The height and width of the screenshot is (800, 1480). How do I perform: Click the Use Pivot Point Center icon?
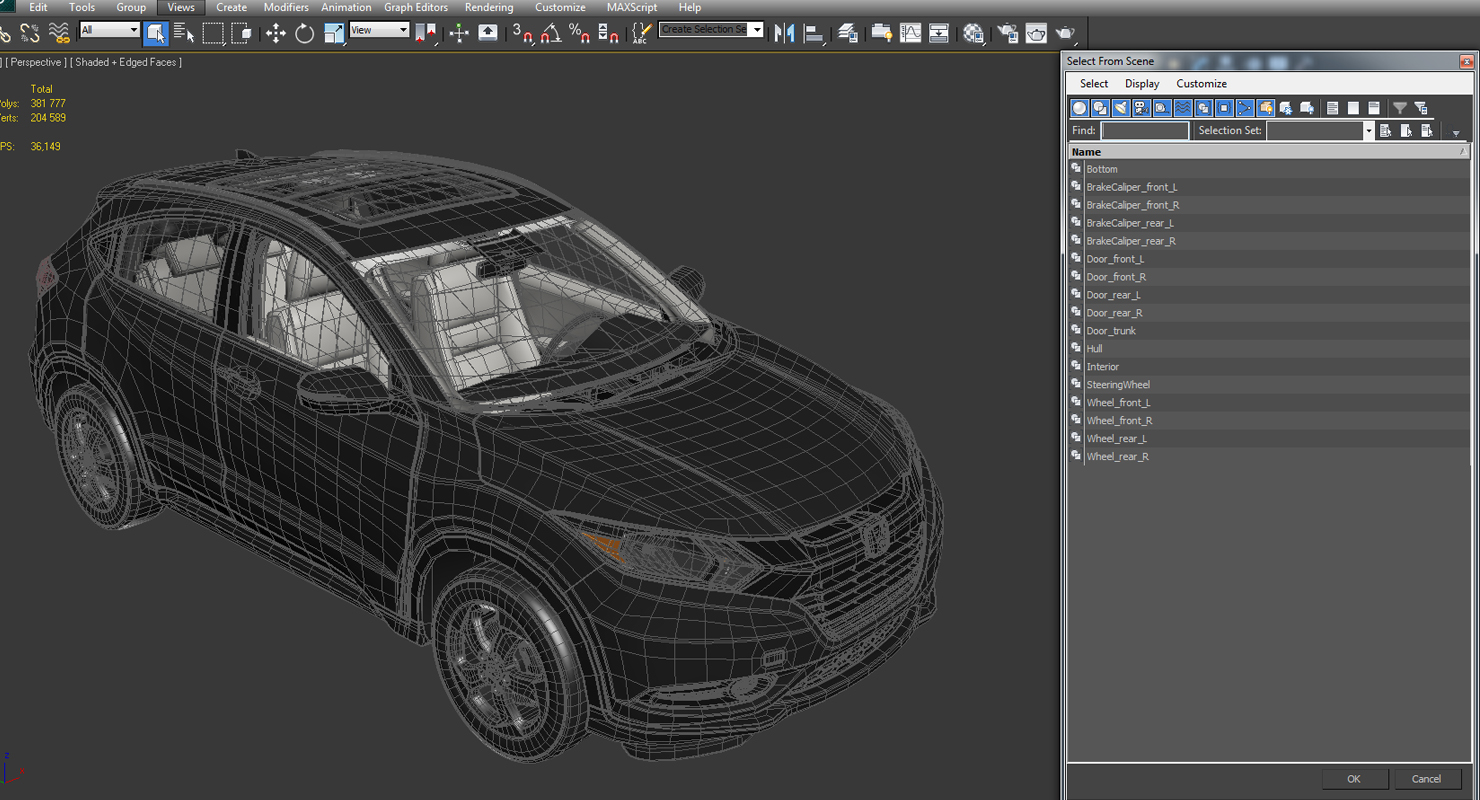(425, 33)
